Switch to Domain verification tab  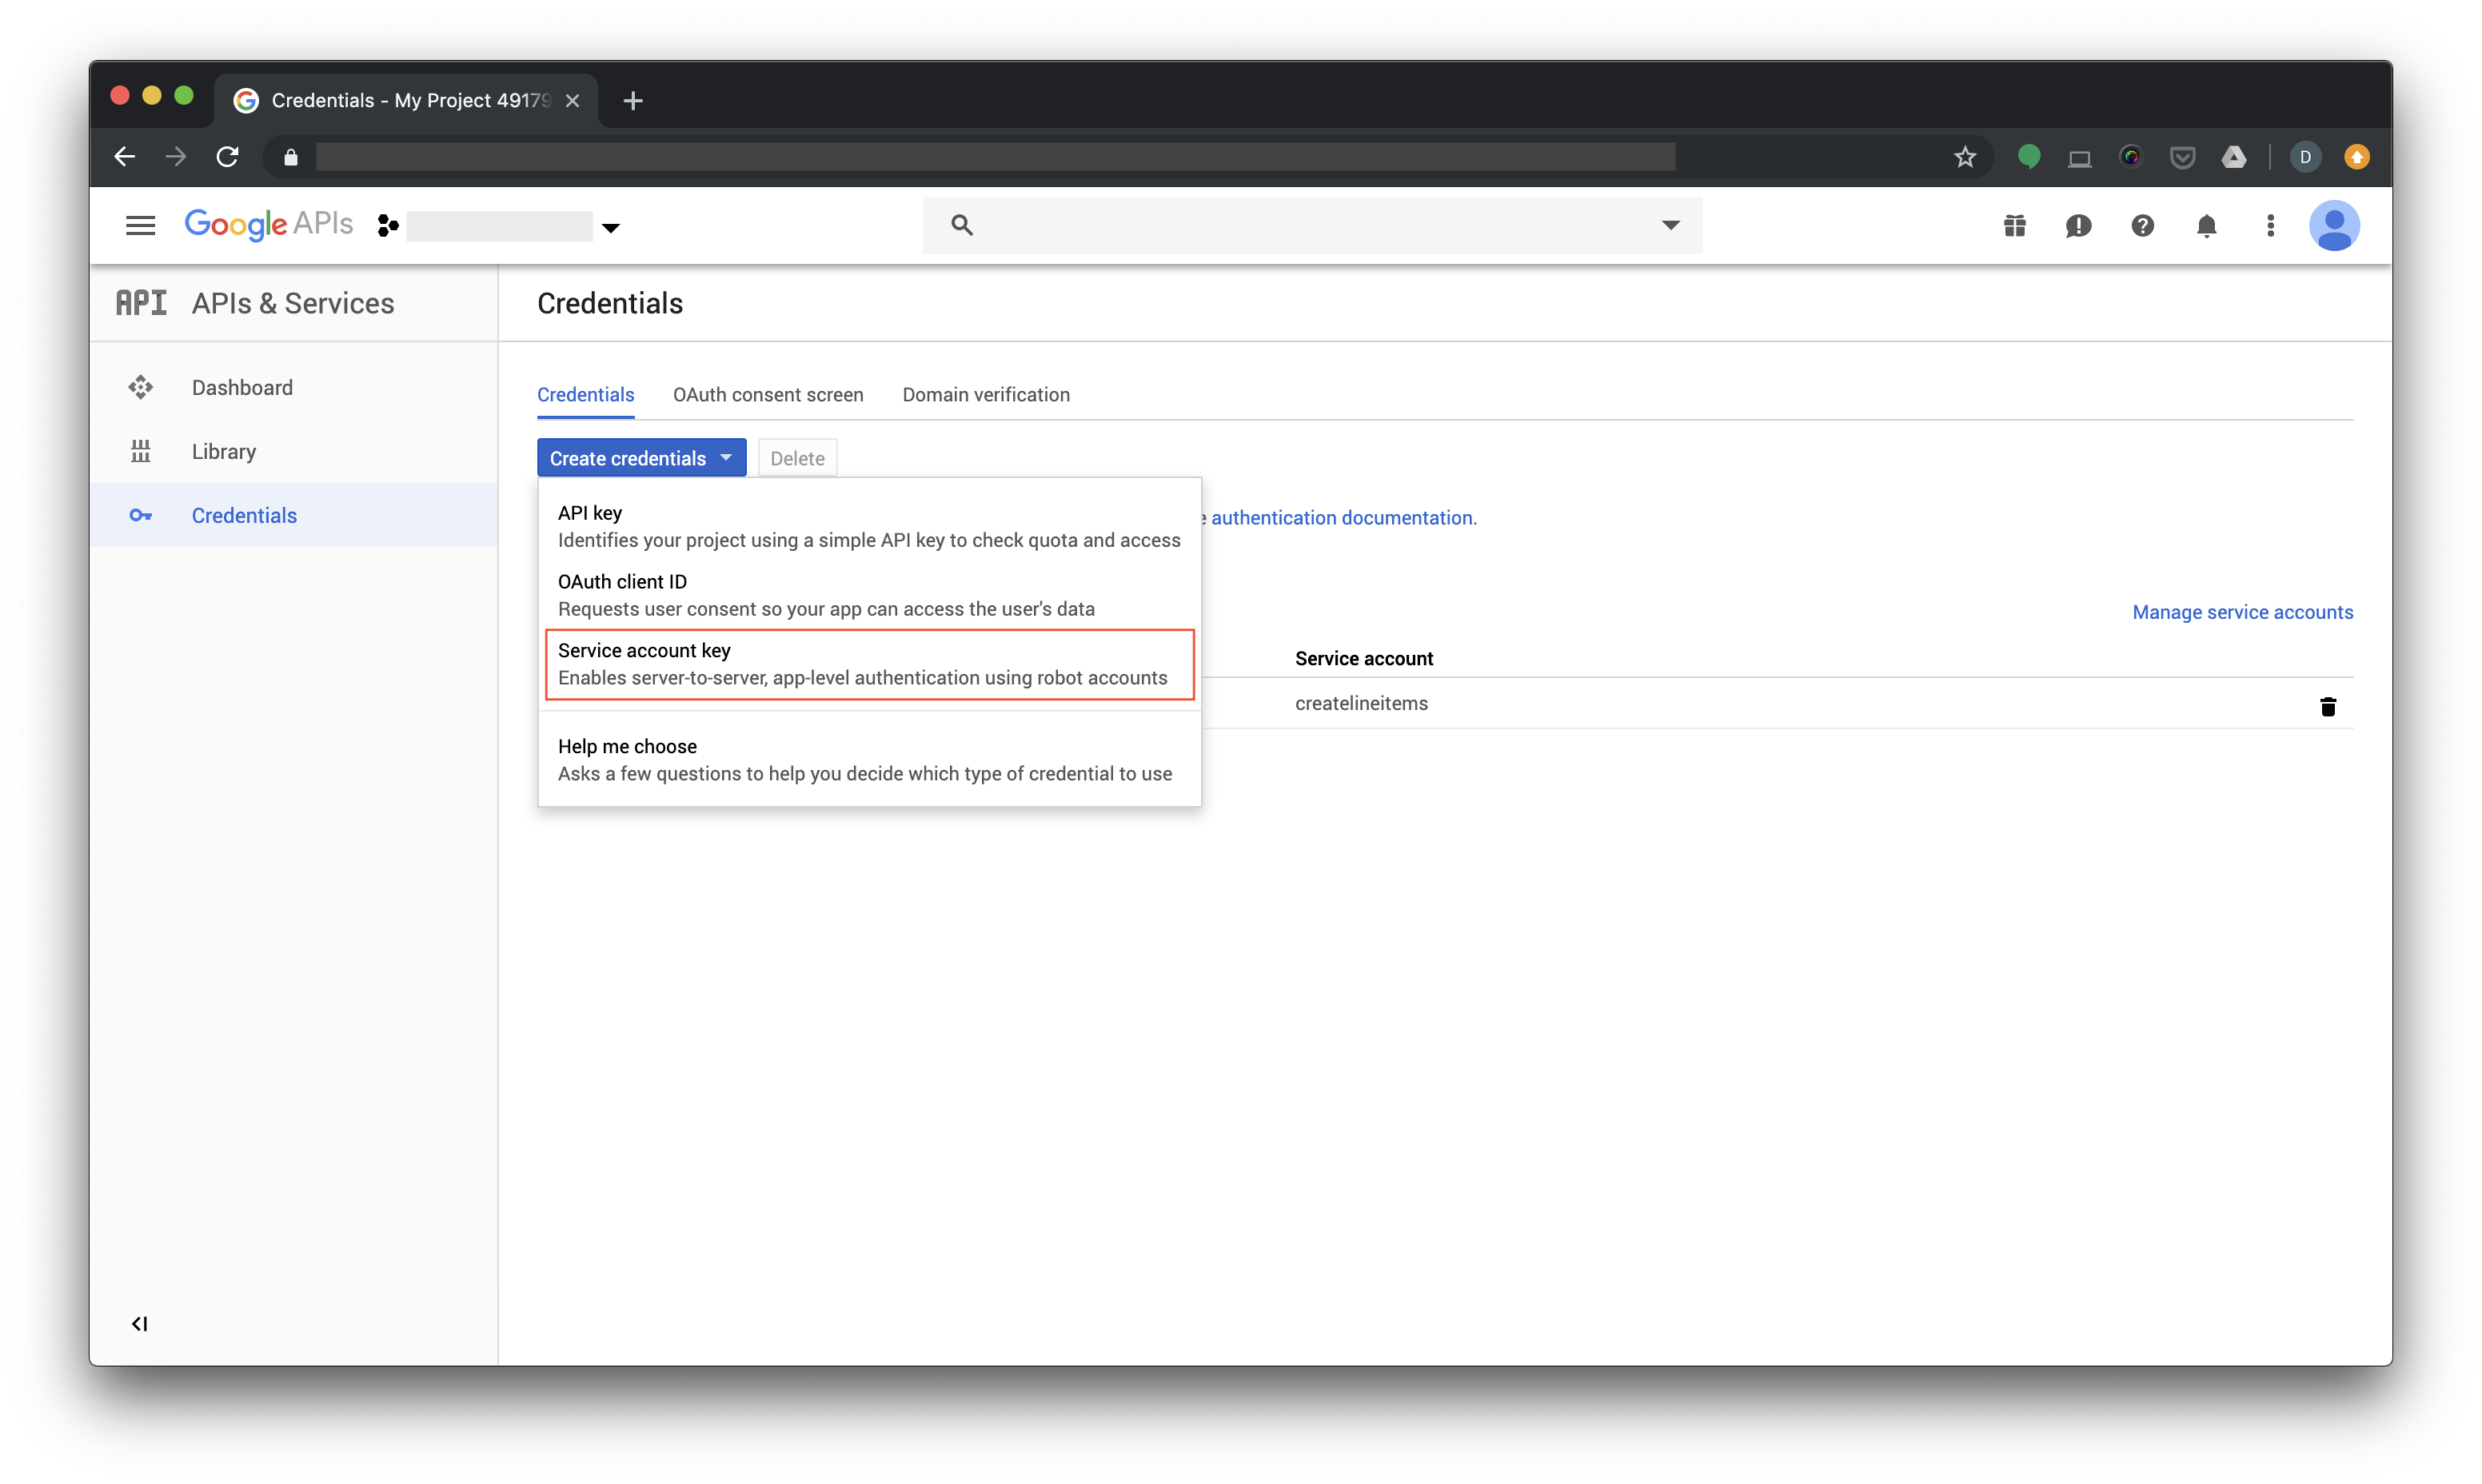coord(985,395)
